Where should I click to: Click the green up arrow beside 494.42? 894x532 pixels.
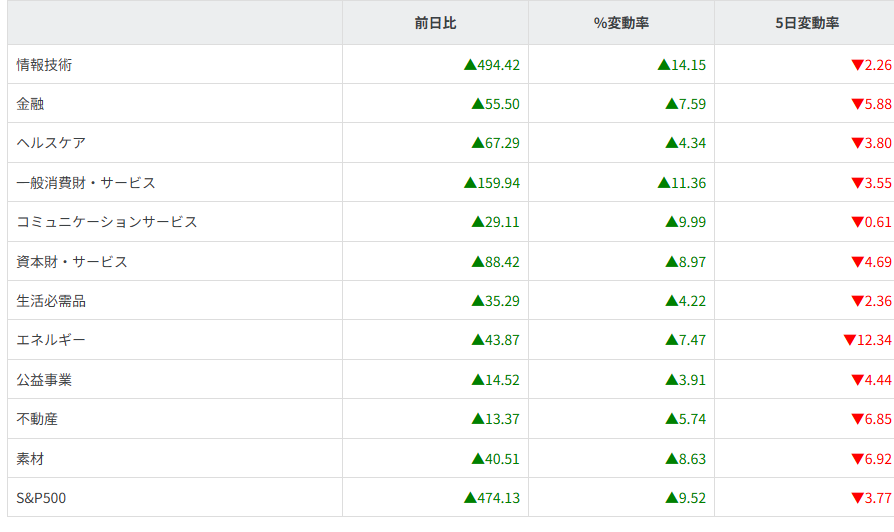(470, 65)
